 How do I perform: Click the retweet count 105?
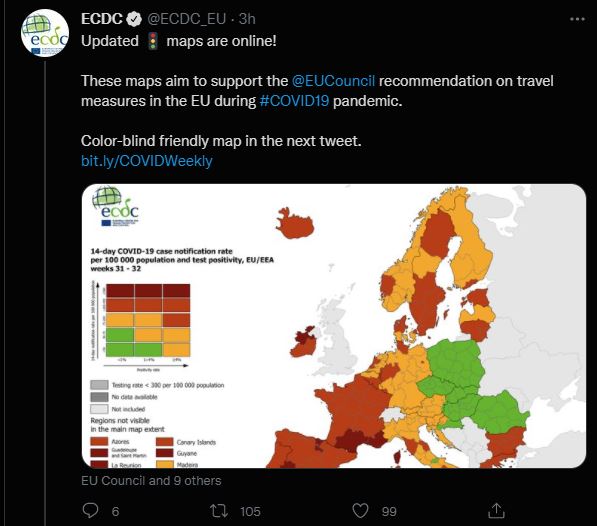(250, 512)
